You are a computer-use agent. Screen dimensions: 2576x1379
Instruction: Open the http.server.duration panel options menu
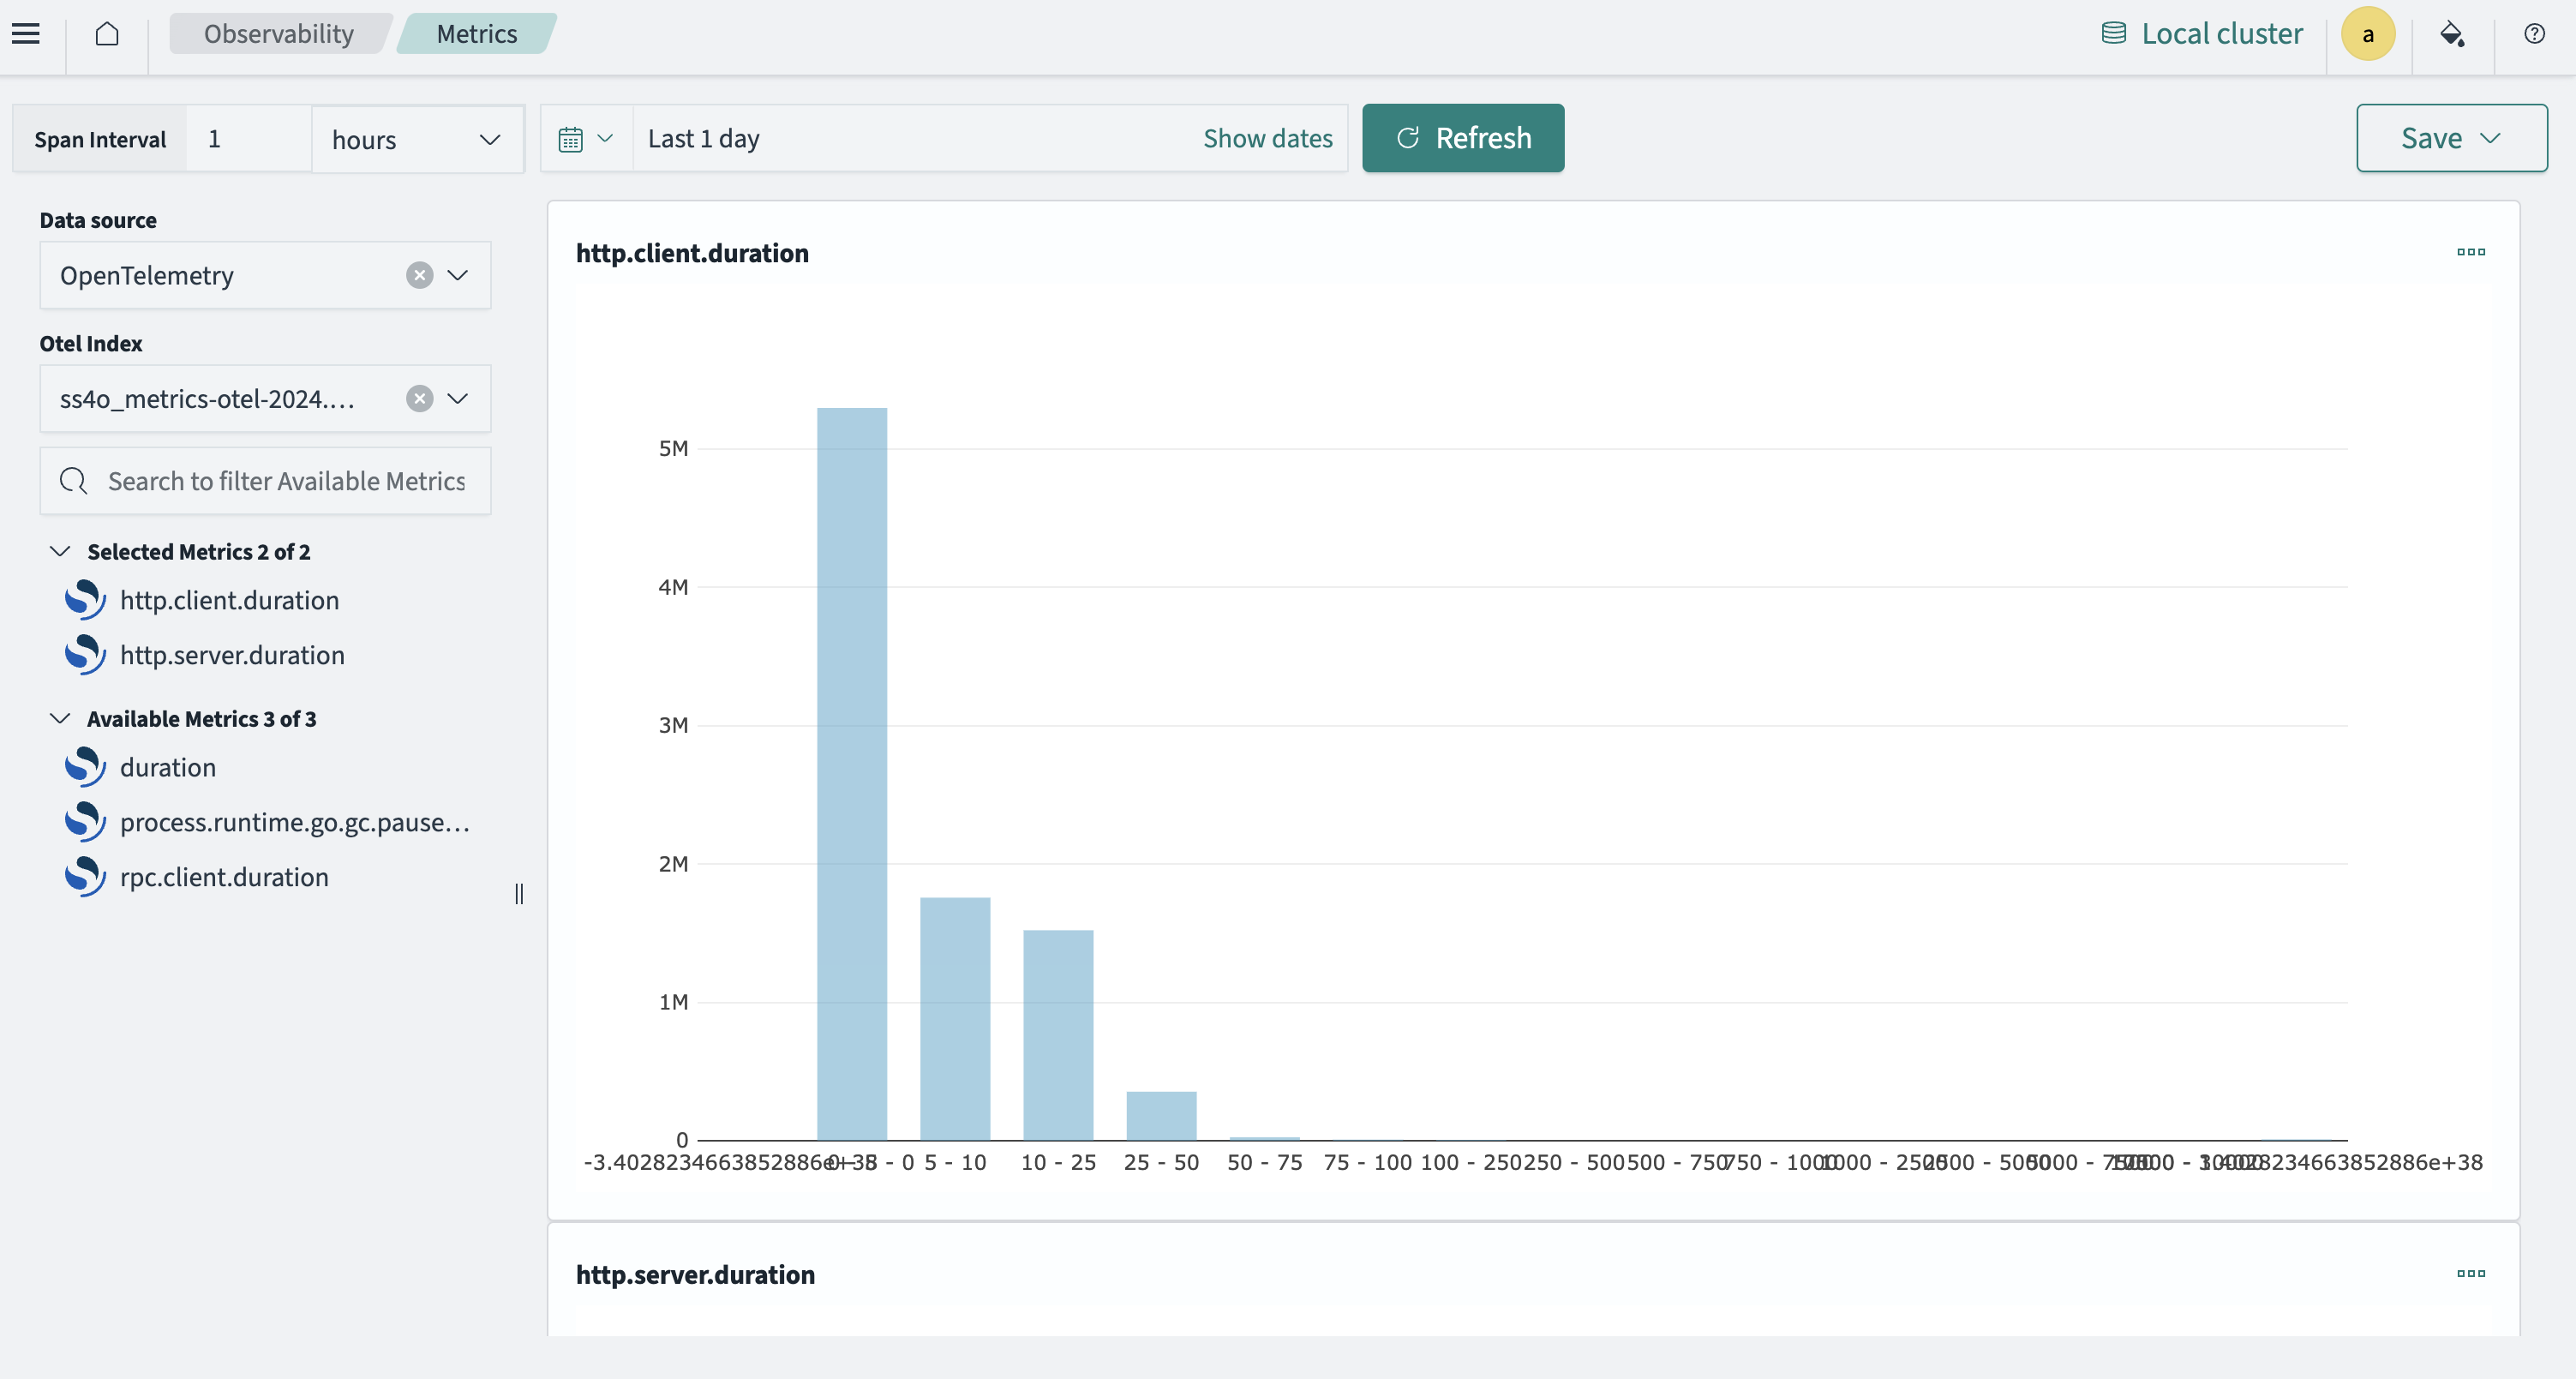2471,1274
